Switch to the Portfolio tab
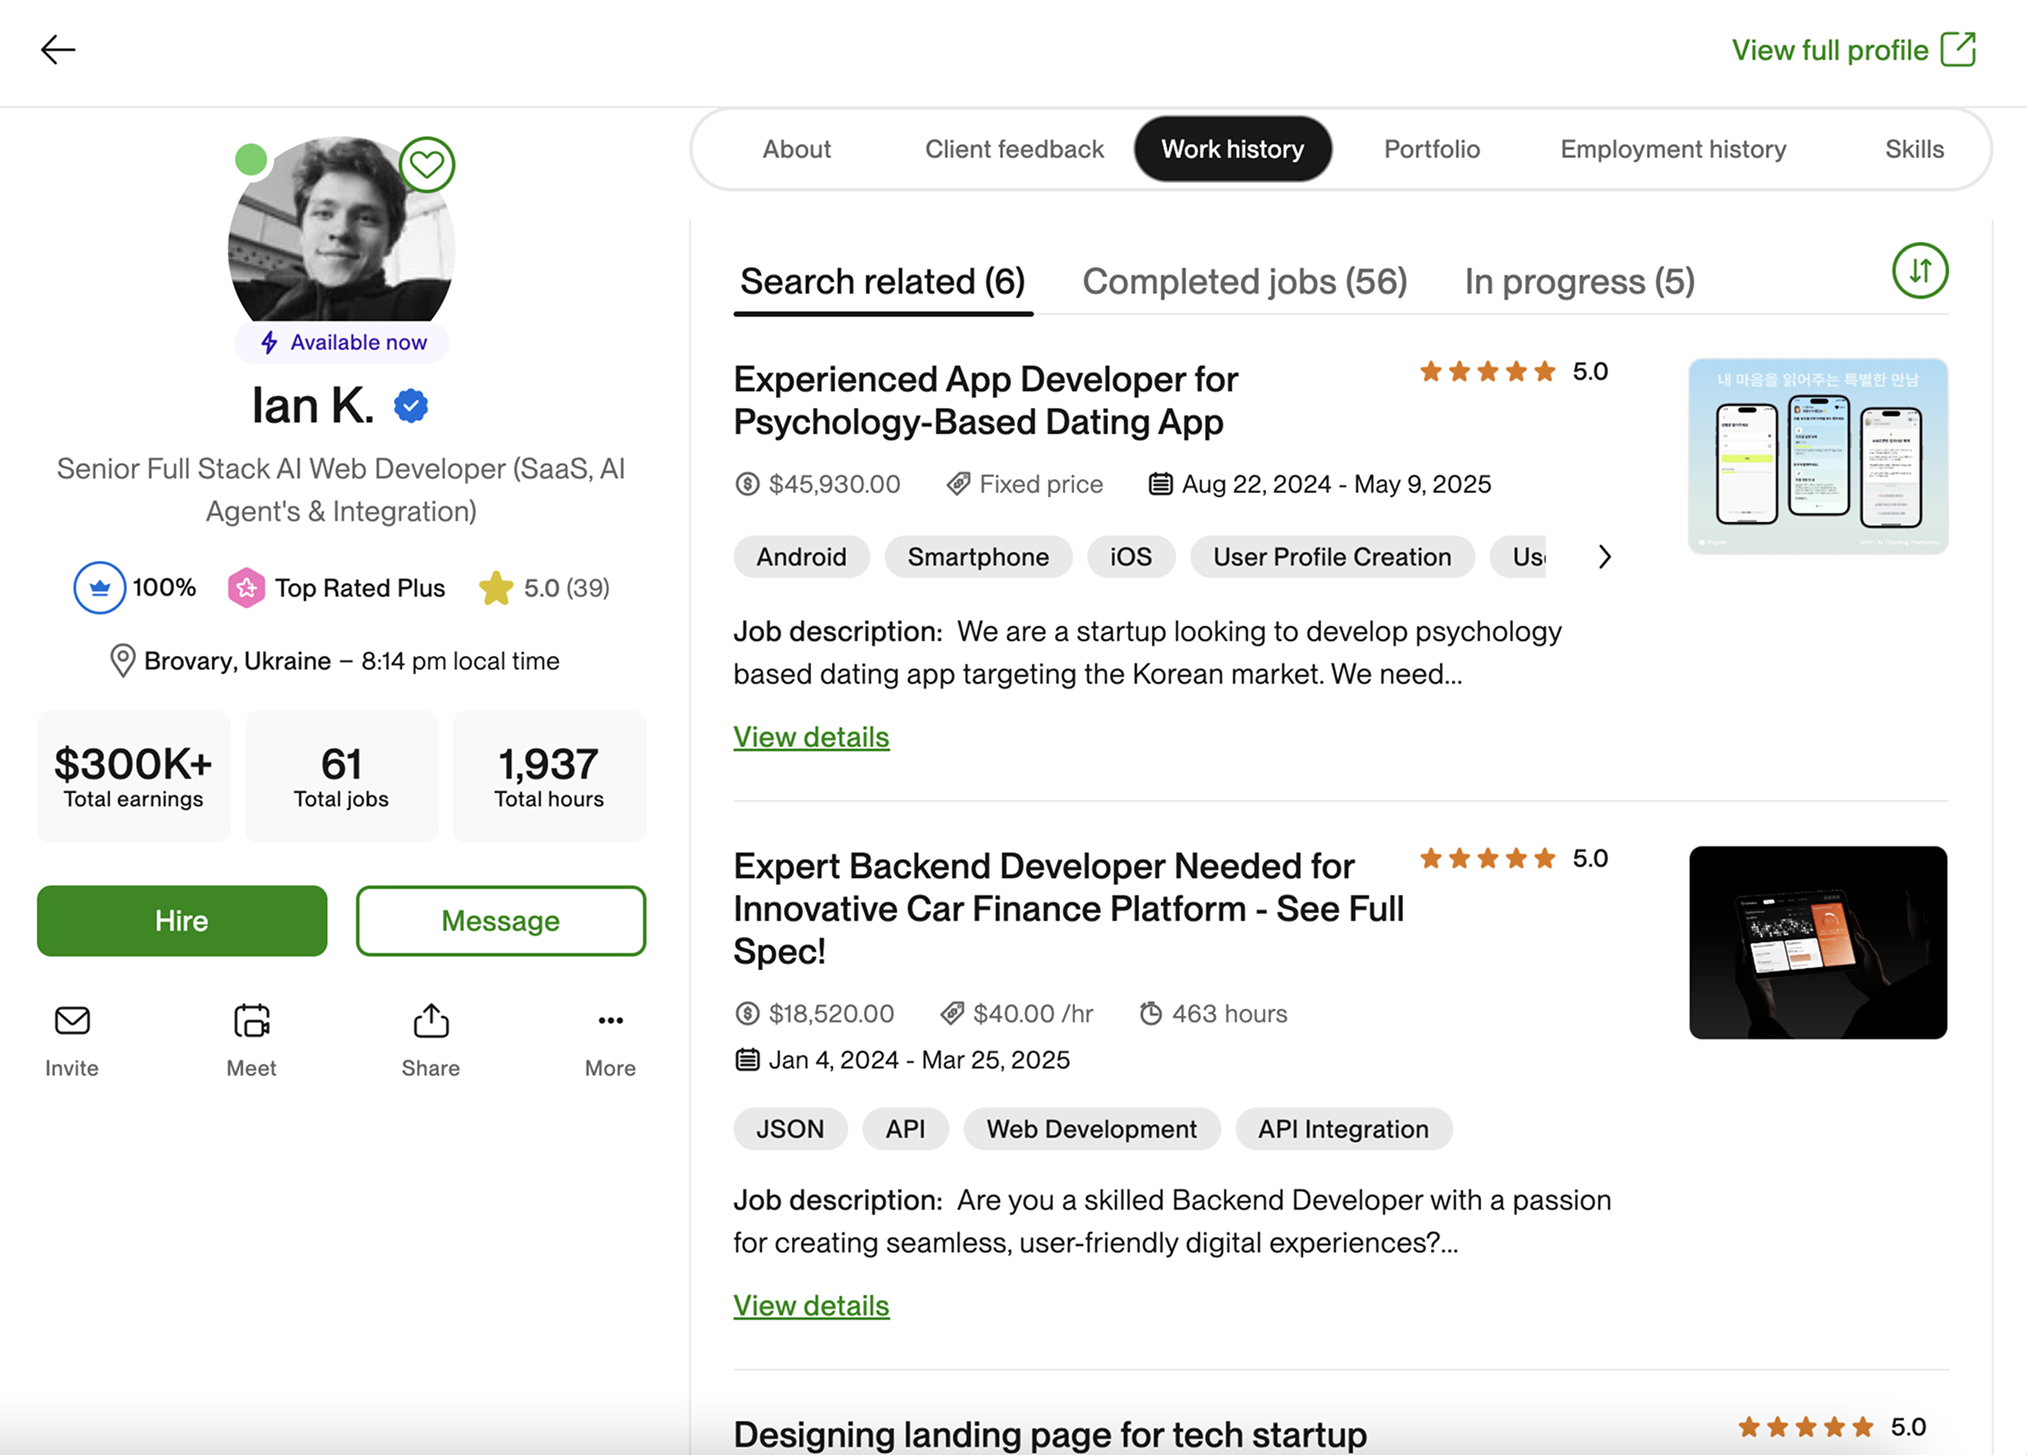This screenshot has width=2027, height=1455. [x=1432, y=148]
